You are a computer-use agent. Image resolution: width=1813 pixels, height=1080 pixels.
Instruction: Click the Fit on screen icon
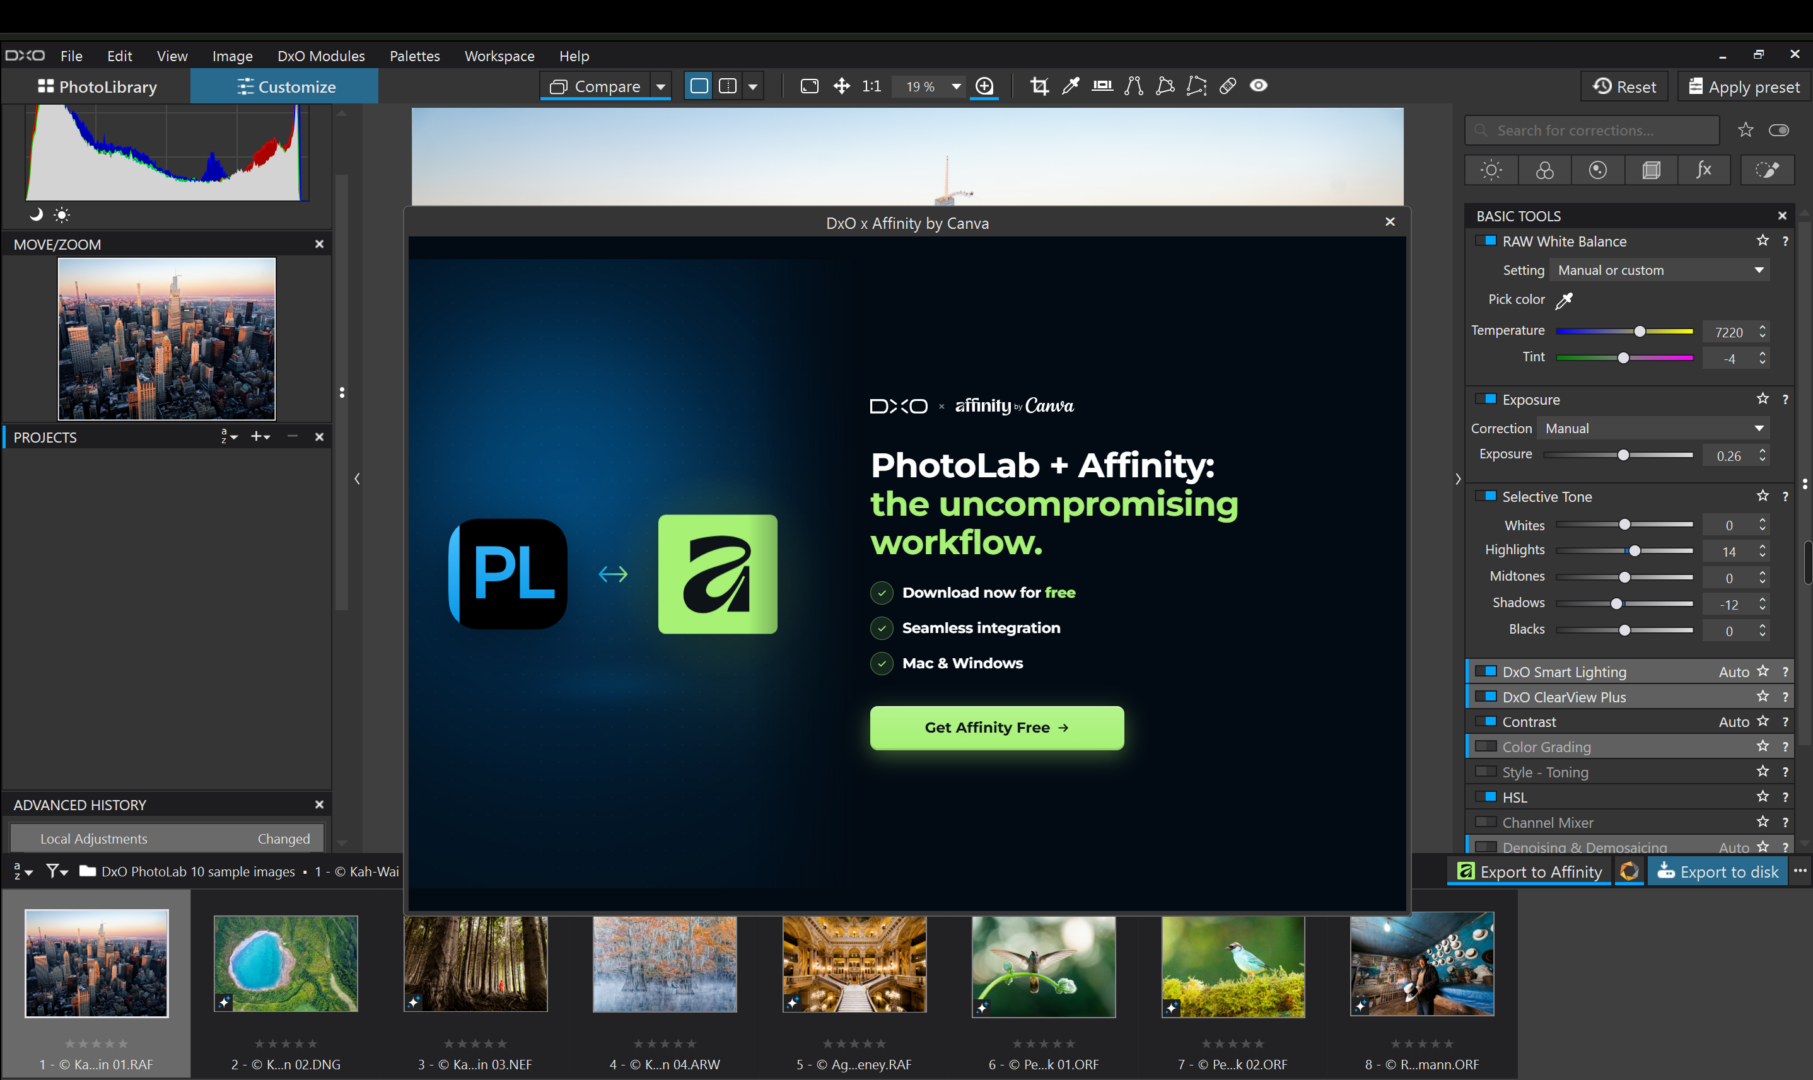pyautogui.click(x=810, y=86)
